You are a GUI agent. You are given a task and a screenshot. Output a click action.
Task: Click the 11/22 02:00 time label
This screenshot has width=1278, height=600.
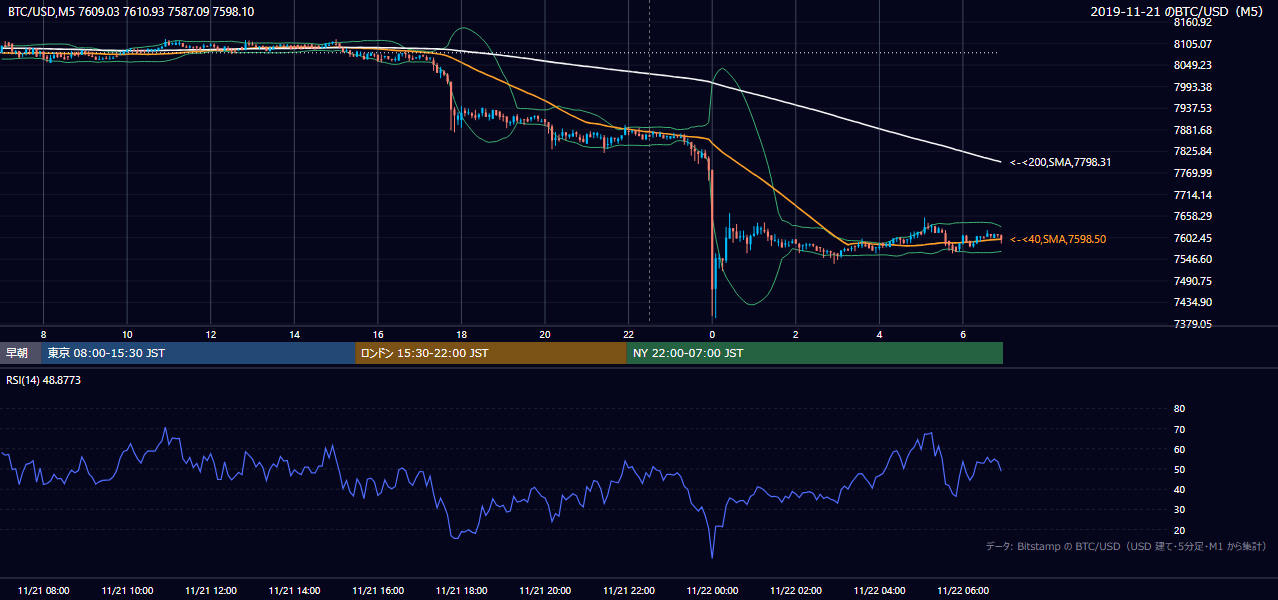796,591
